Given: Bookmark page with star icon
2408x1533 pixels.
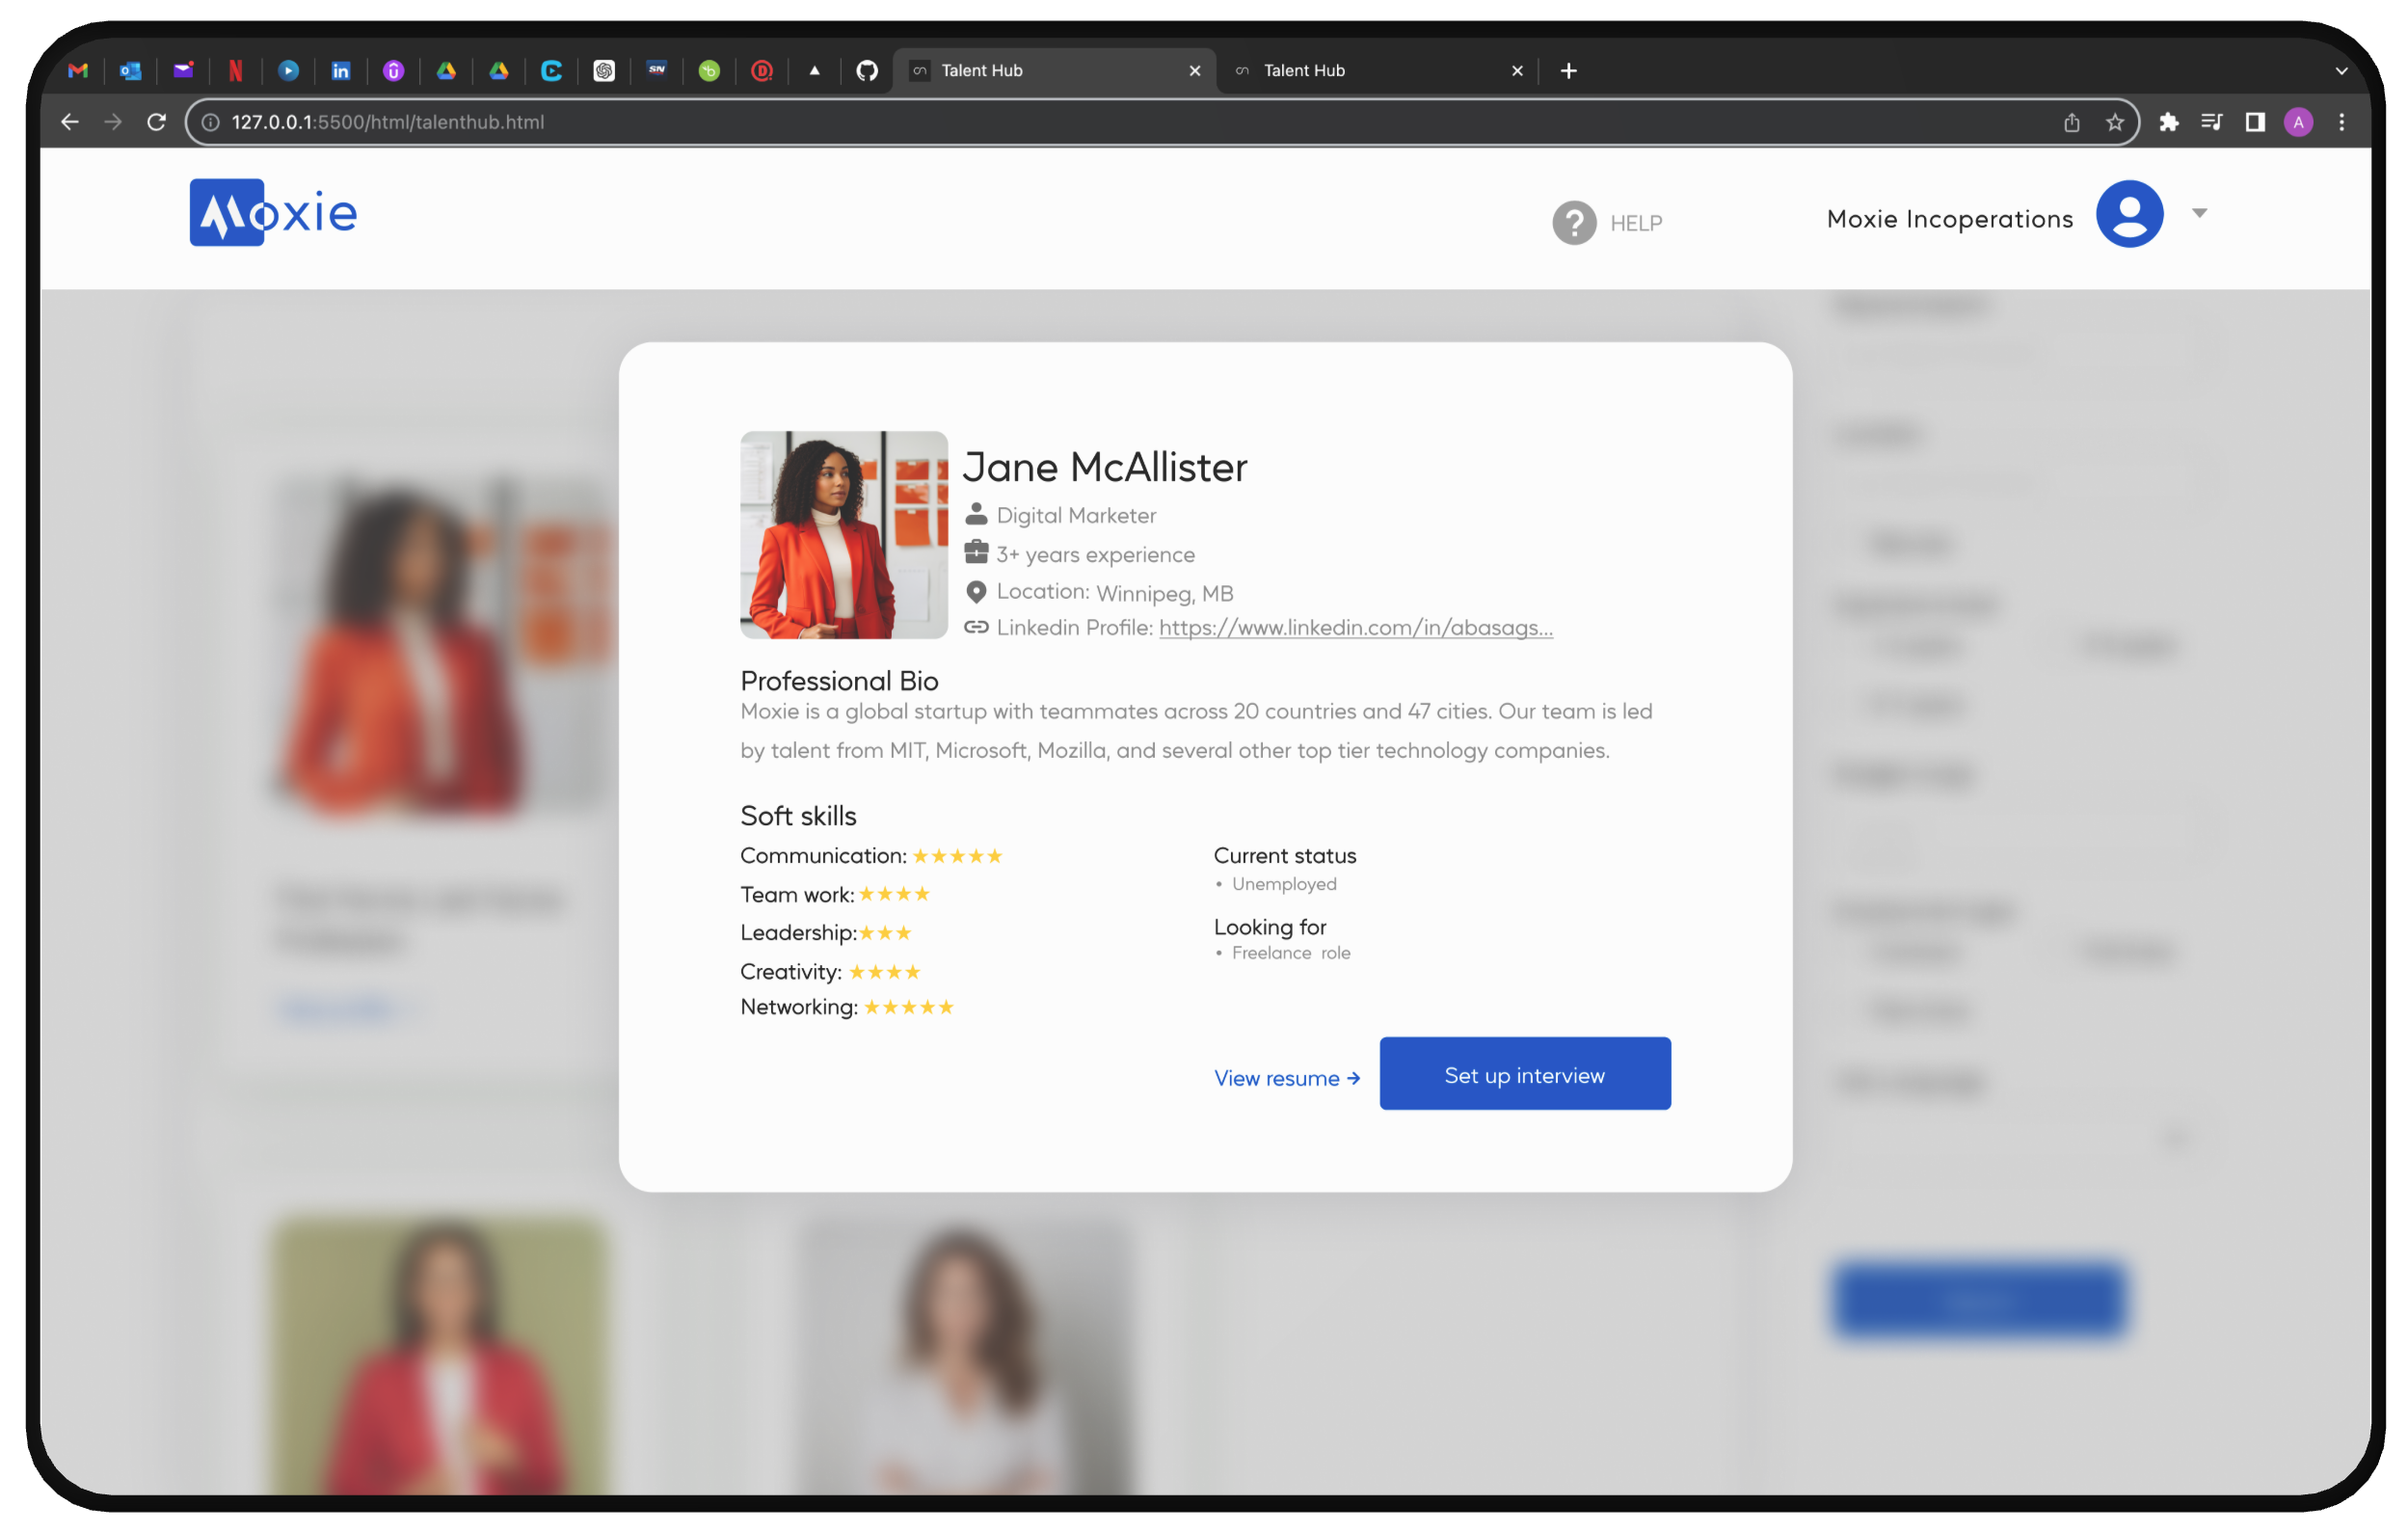Looking at the screenshot, I should point(2114,122).
